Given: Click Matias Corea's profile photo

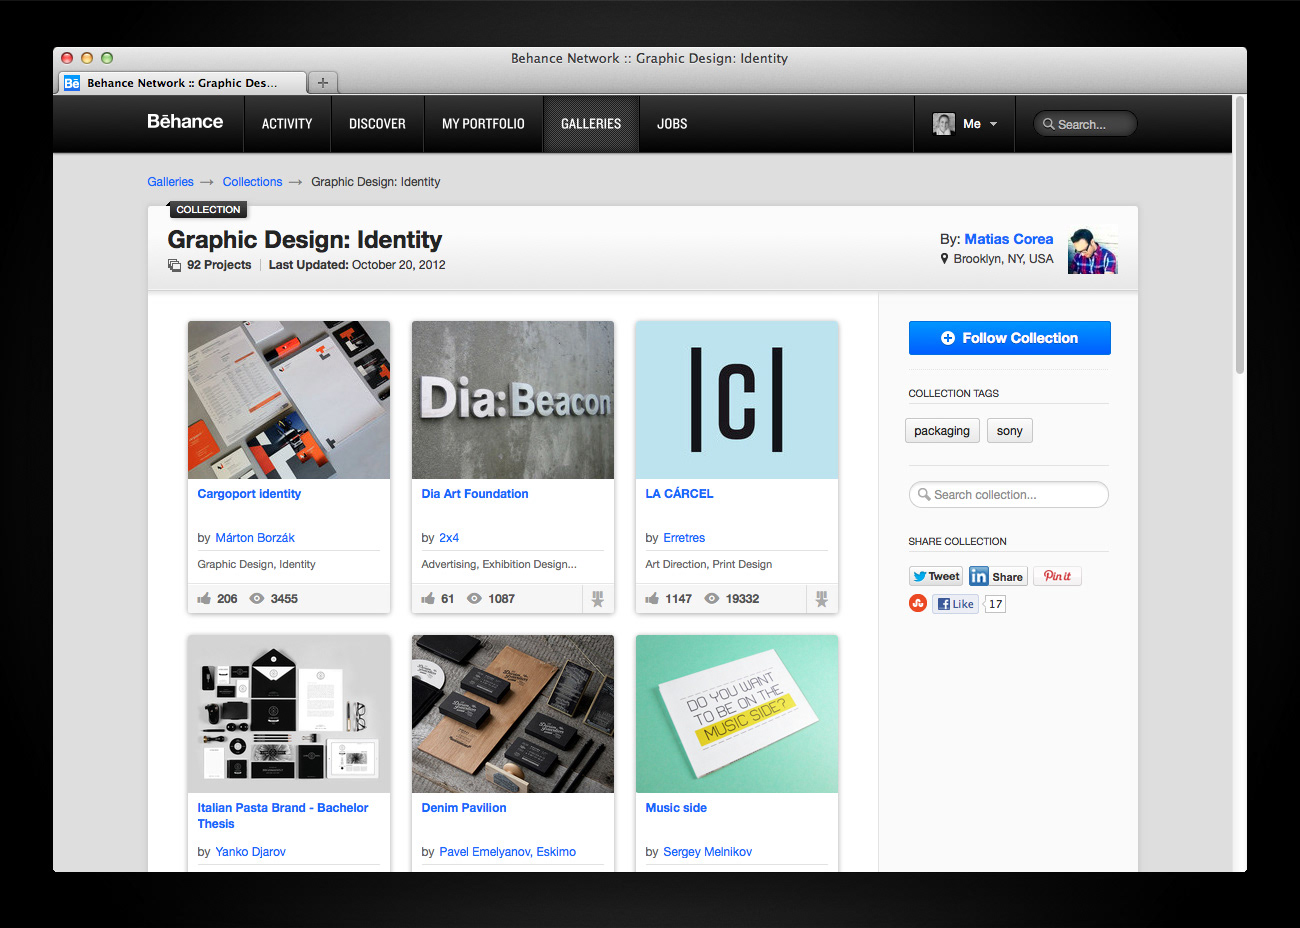Looking at the screenshot, I should point(1092,251).
